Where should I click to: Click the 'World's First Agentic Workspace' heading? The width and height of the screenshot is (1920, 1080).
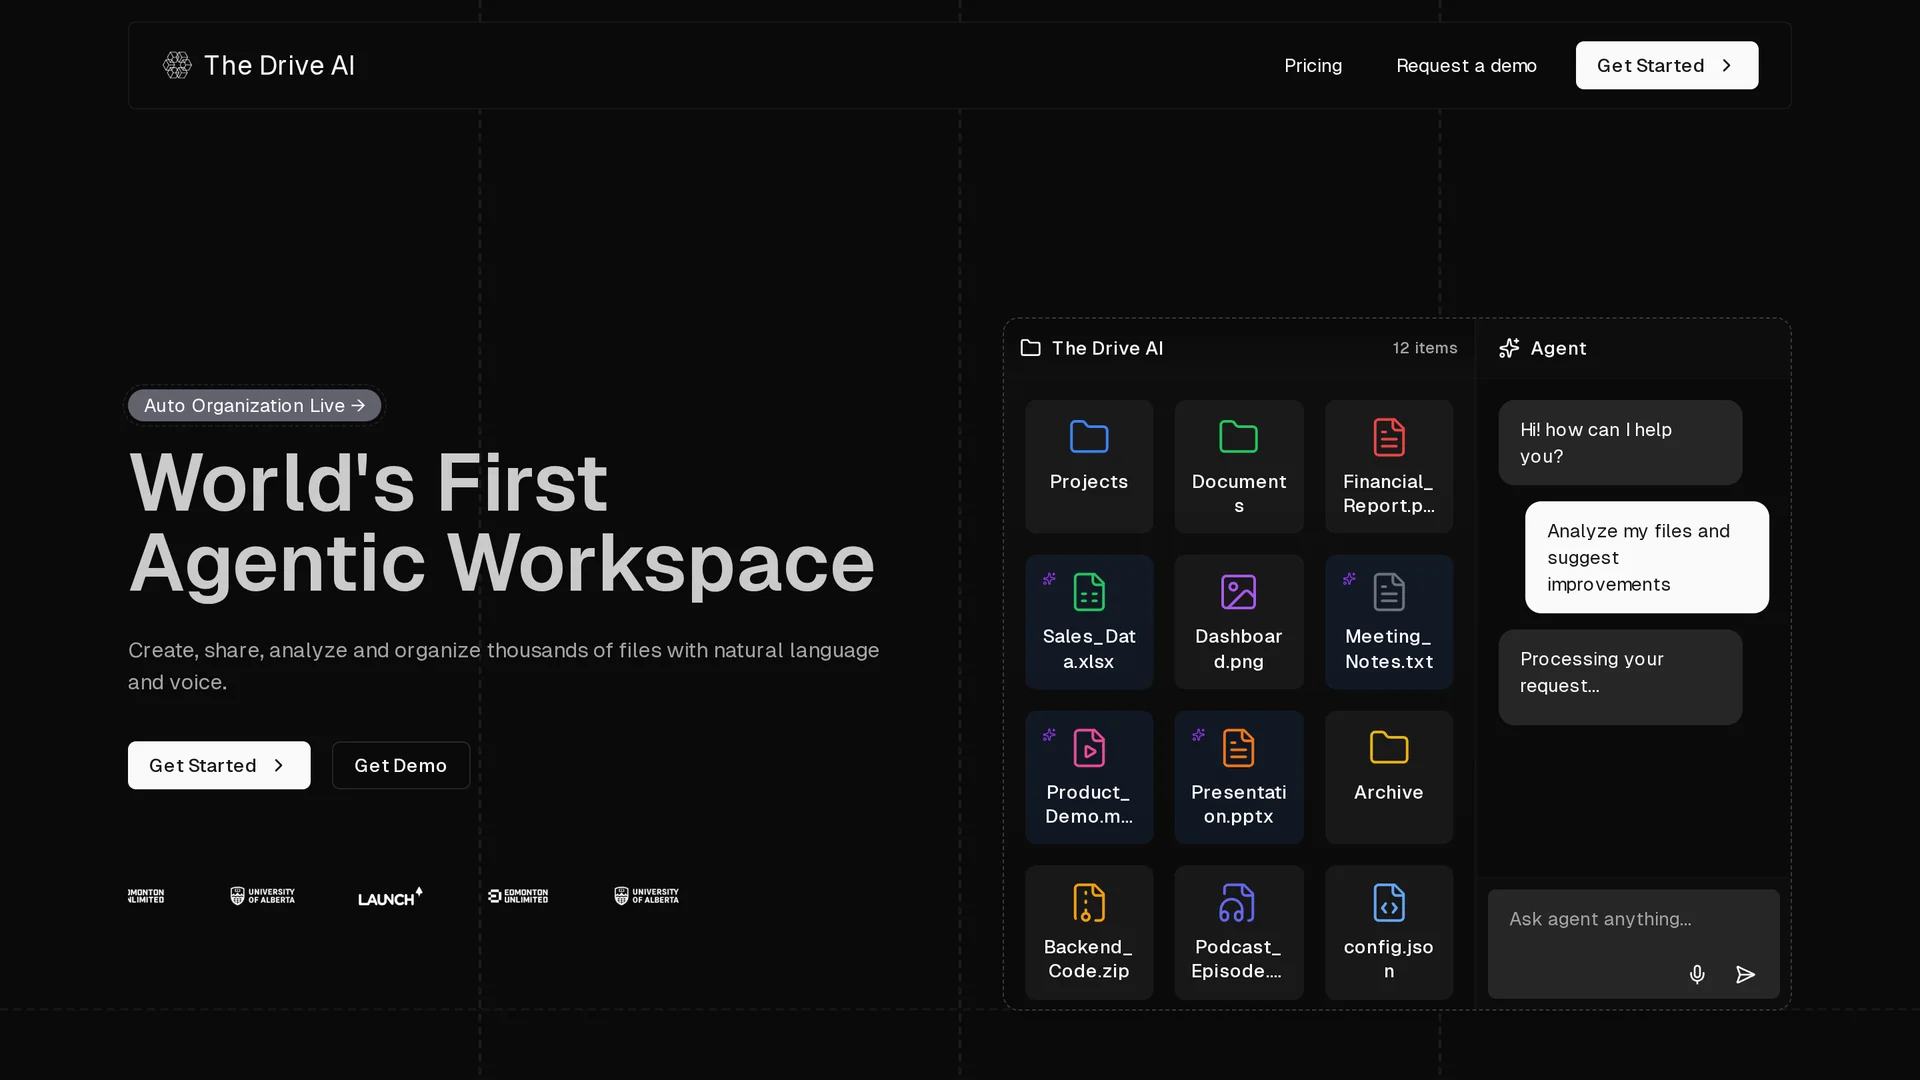[502, 523]
